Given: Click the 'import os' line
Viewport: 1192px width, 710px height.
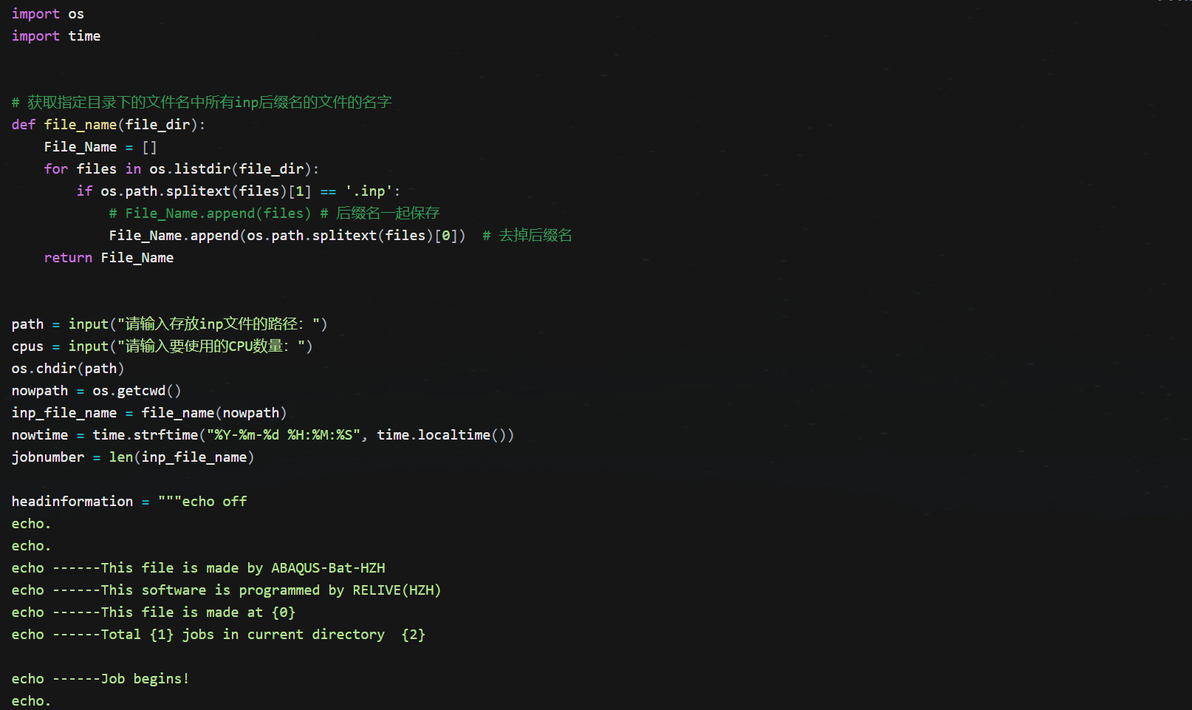Looking at the screenshot, I should coord(48,14).
